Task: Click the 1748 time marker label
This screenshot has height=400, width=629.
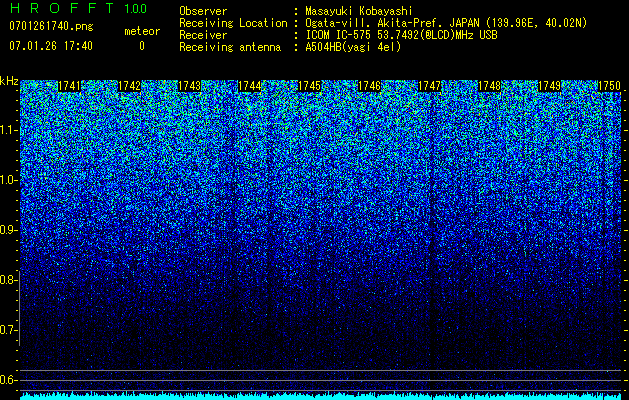Action: pos(490,86)
